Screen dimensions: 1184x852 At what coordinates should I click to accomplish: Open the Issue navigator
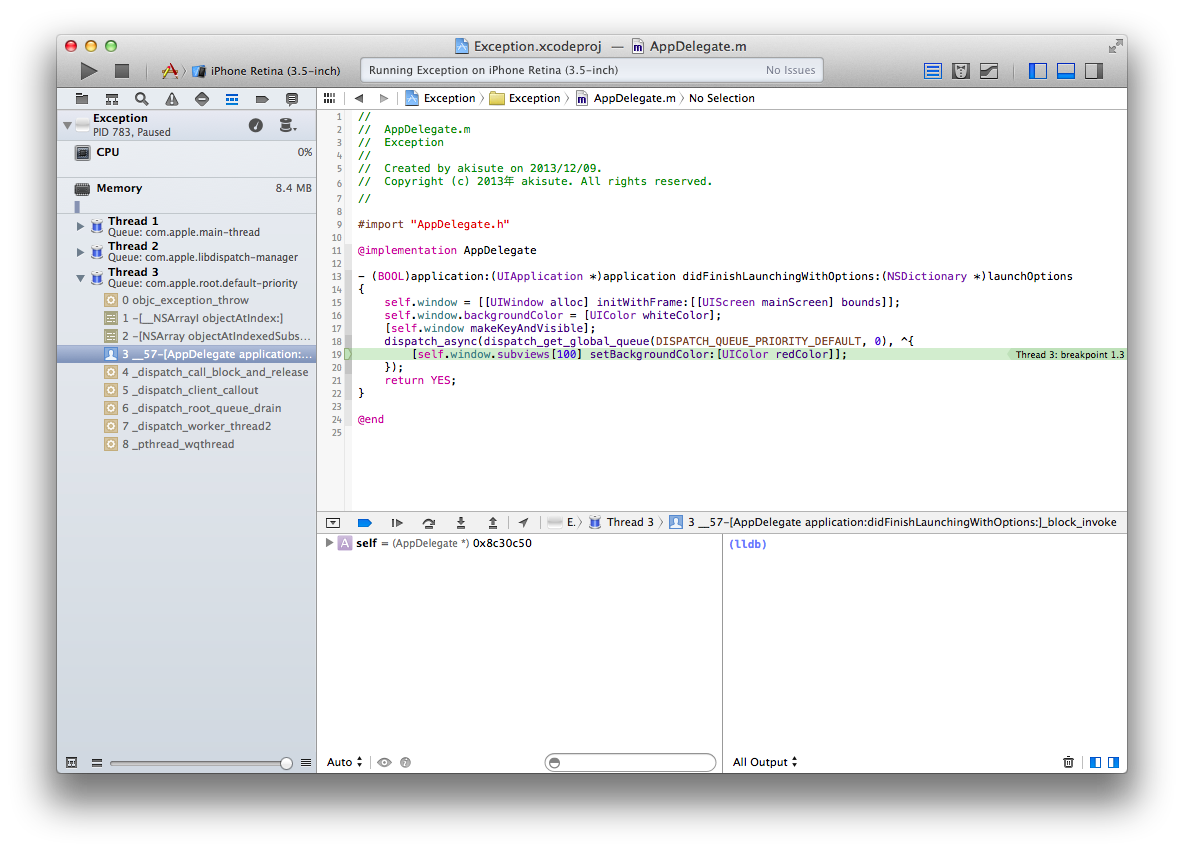pyautogui.click(x=174, y=99)
